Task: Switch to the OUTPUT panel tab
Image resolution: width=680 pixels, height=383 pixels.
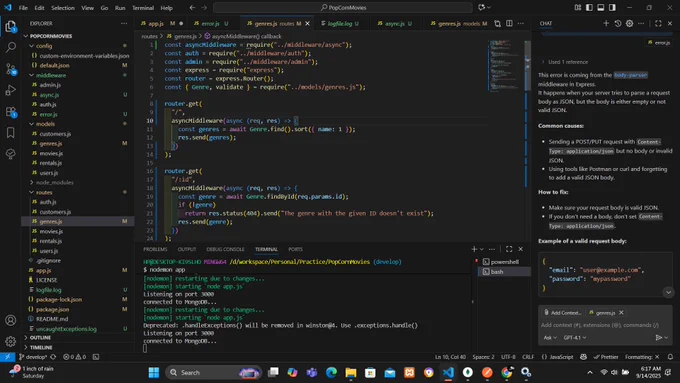Action: click(187, 249)
